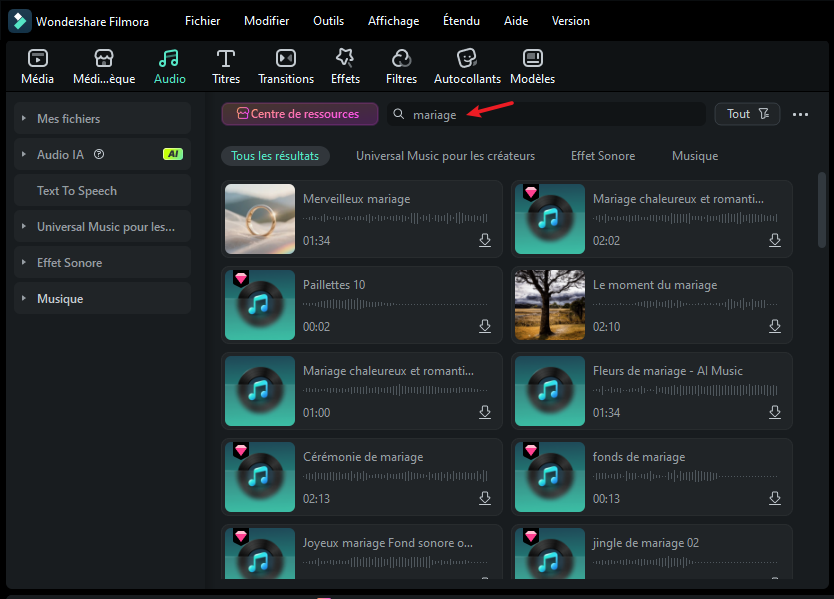Select the Filtres tool icon
The height and width of the screenshot is (599, 834).
point(401,58)
